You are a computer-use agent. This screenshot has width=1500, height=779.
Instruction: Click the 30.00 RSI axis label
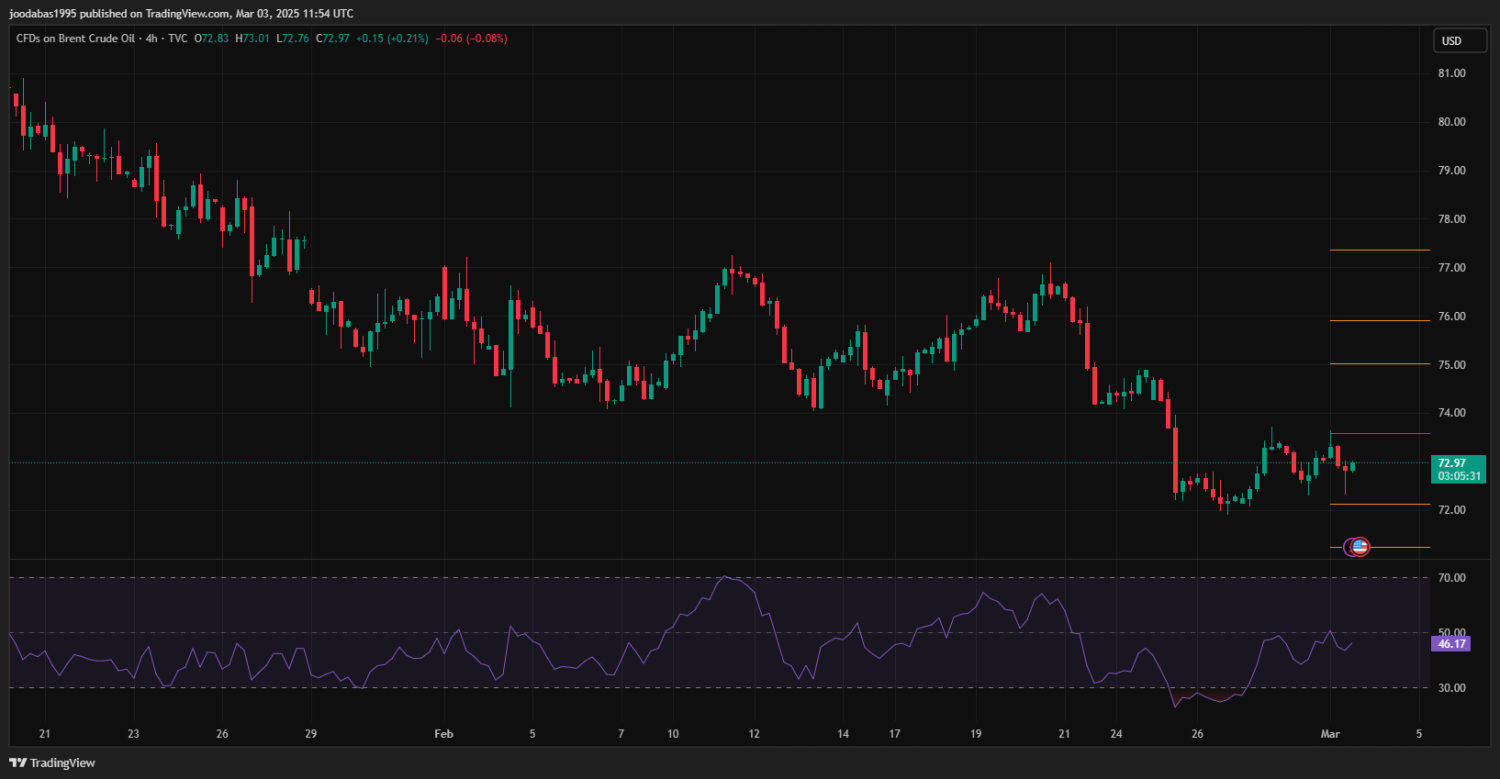(x=1451, y=688)
